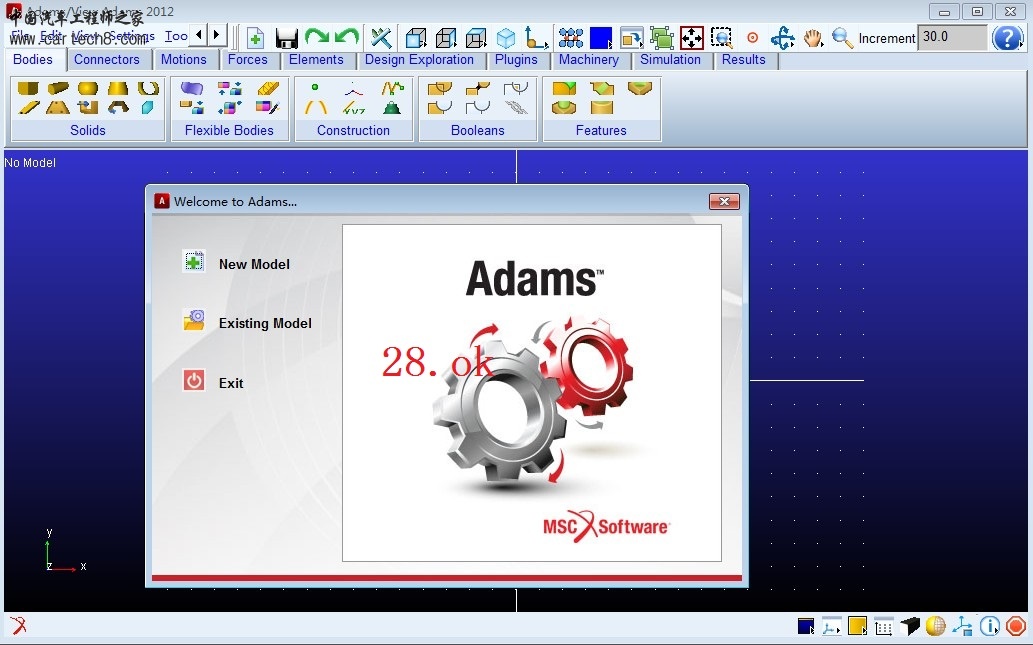Open the triad display dropdown in status bar

pyautogui.click(x=831, y=626)
